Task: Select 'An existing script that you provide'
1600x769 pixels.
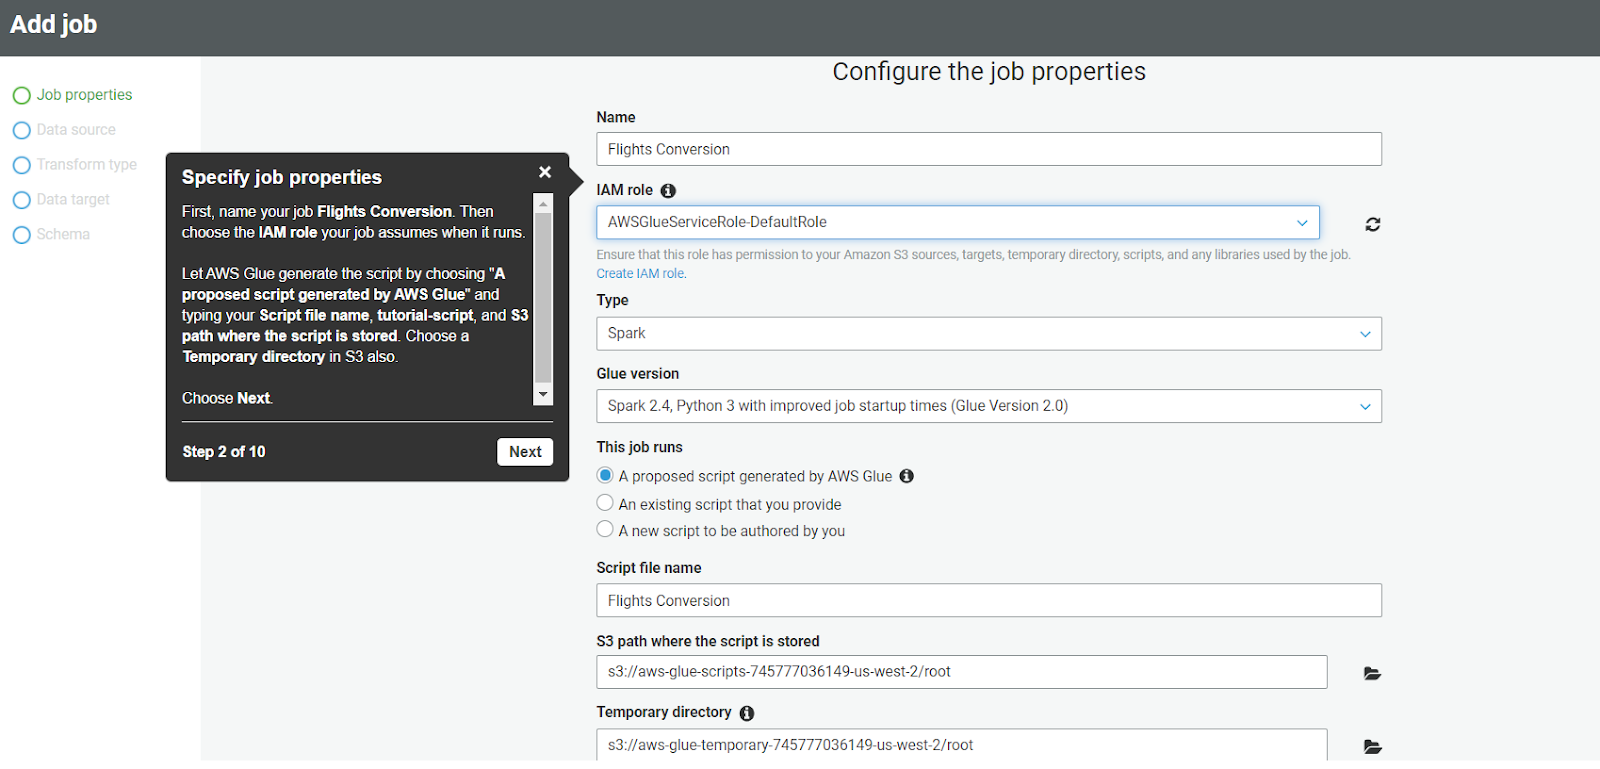Action: tap(605, 503)
